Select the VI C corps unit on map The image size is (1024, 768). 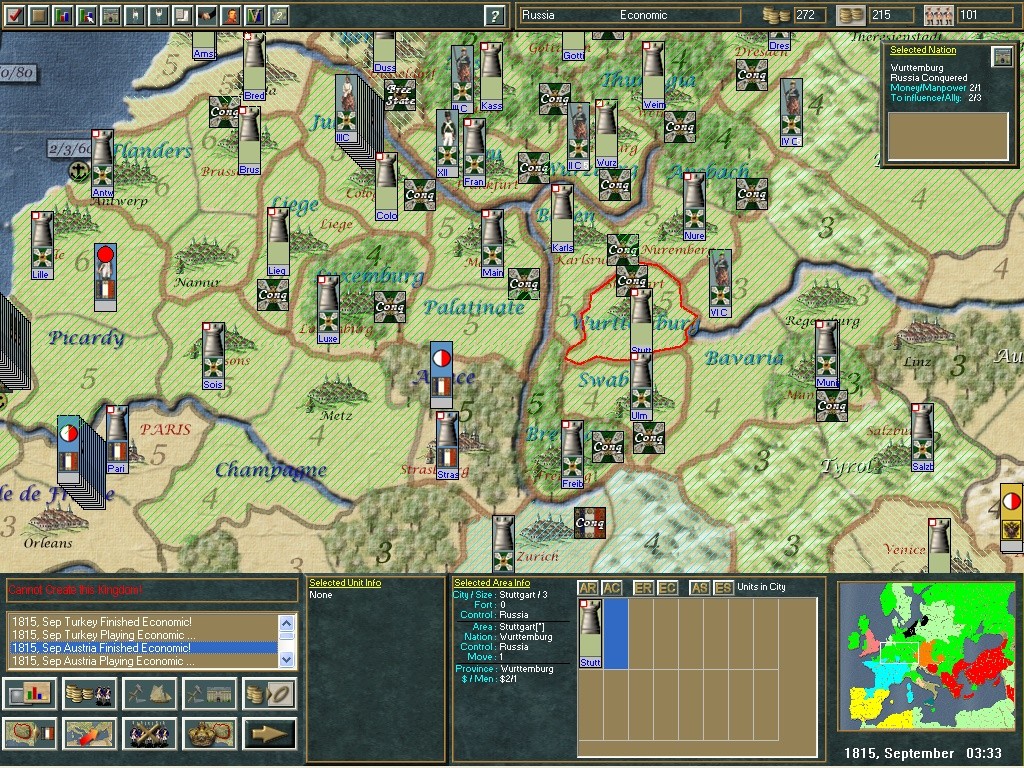pyautogui.click(x=720, y=283)
